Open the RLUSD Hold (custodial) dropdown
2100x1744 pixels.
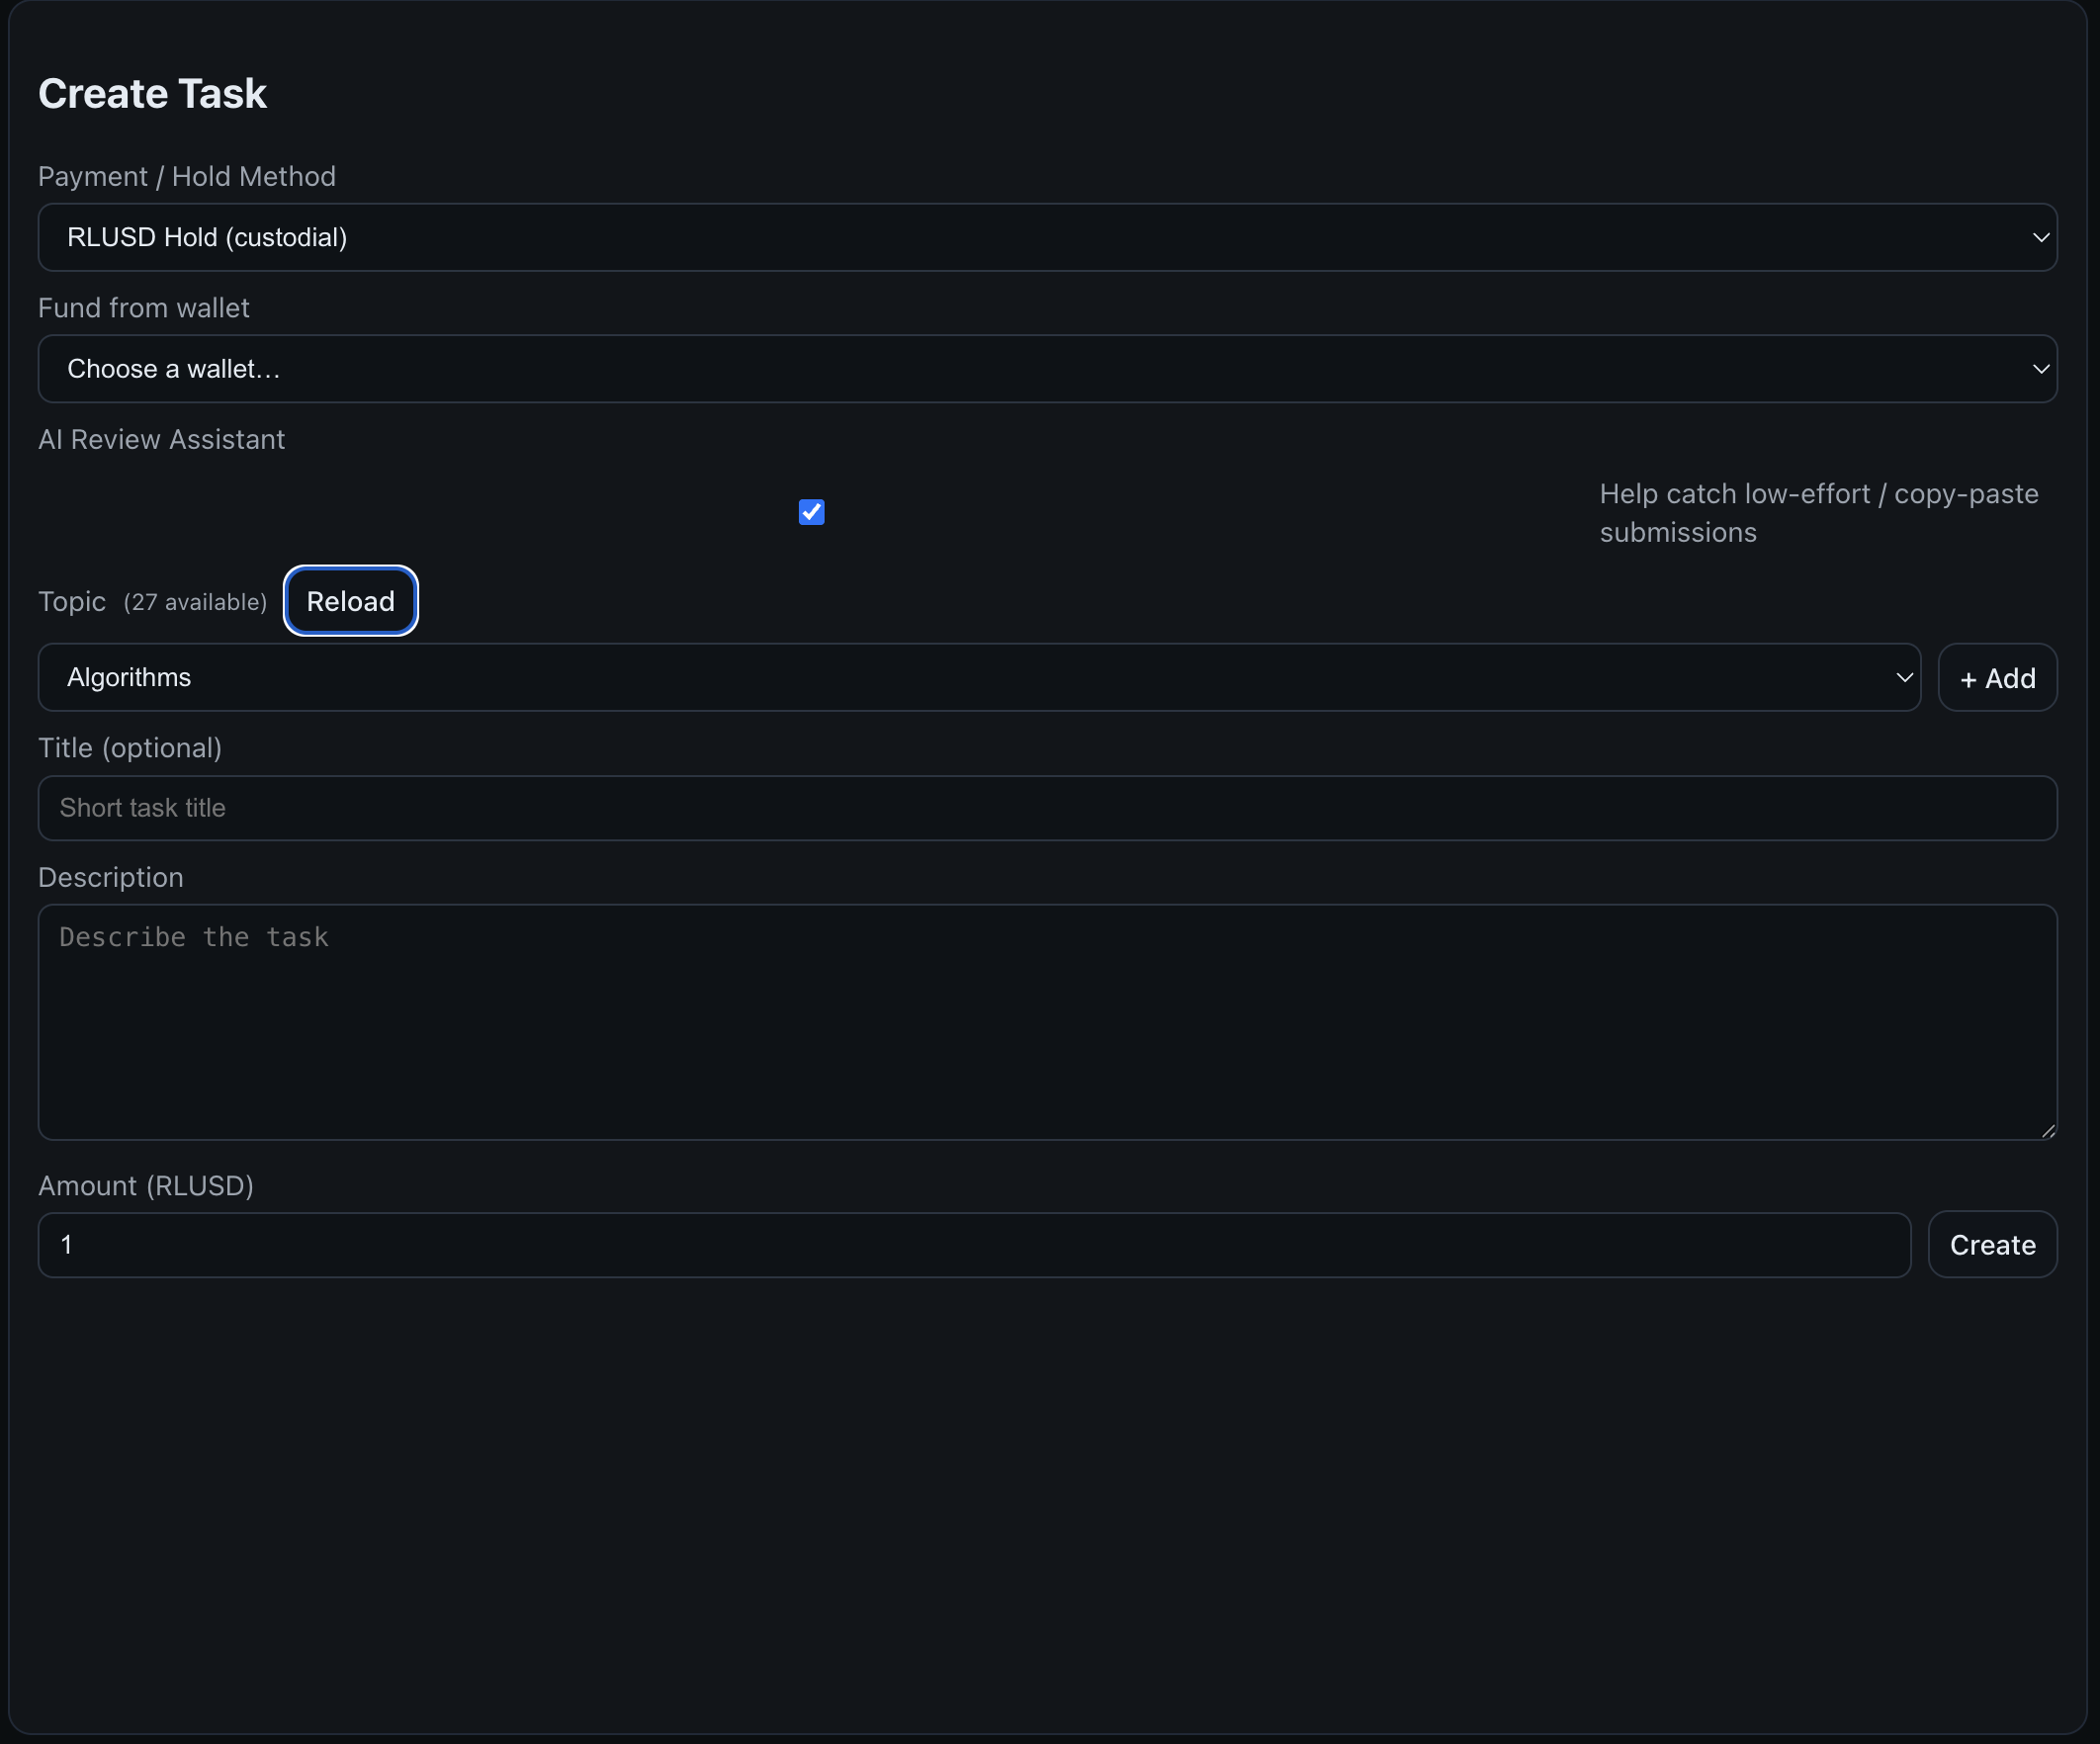[1000, 238]
